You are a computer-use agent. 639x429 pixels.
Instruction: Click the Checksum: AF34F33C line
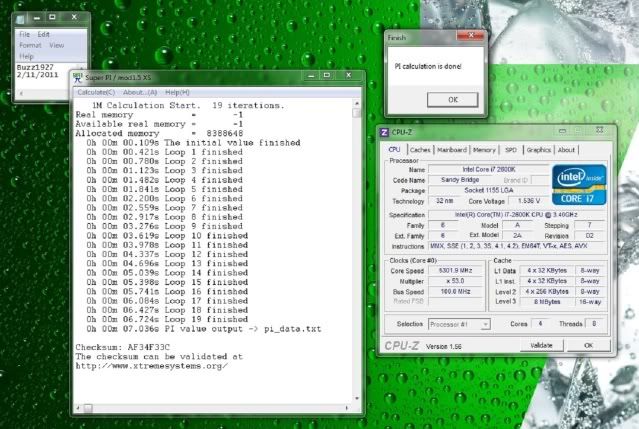[x=123, y=347]
